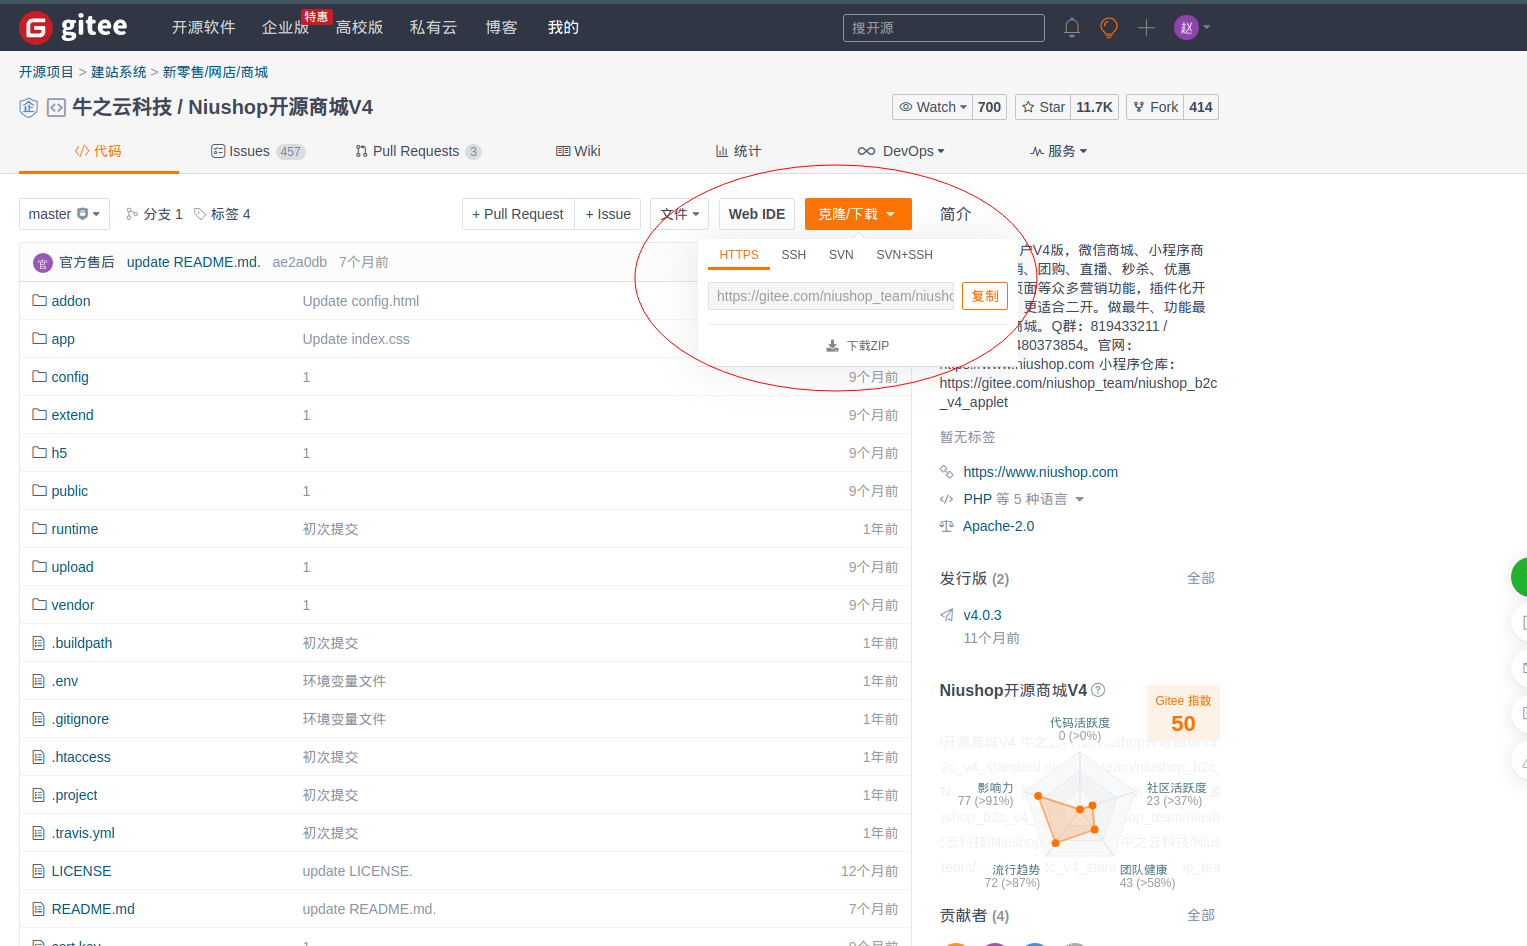Switch clone protocol to SSH

pos(794,255)
